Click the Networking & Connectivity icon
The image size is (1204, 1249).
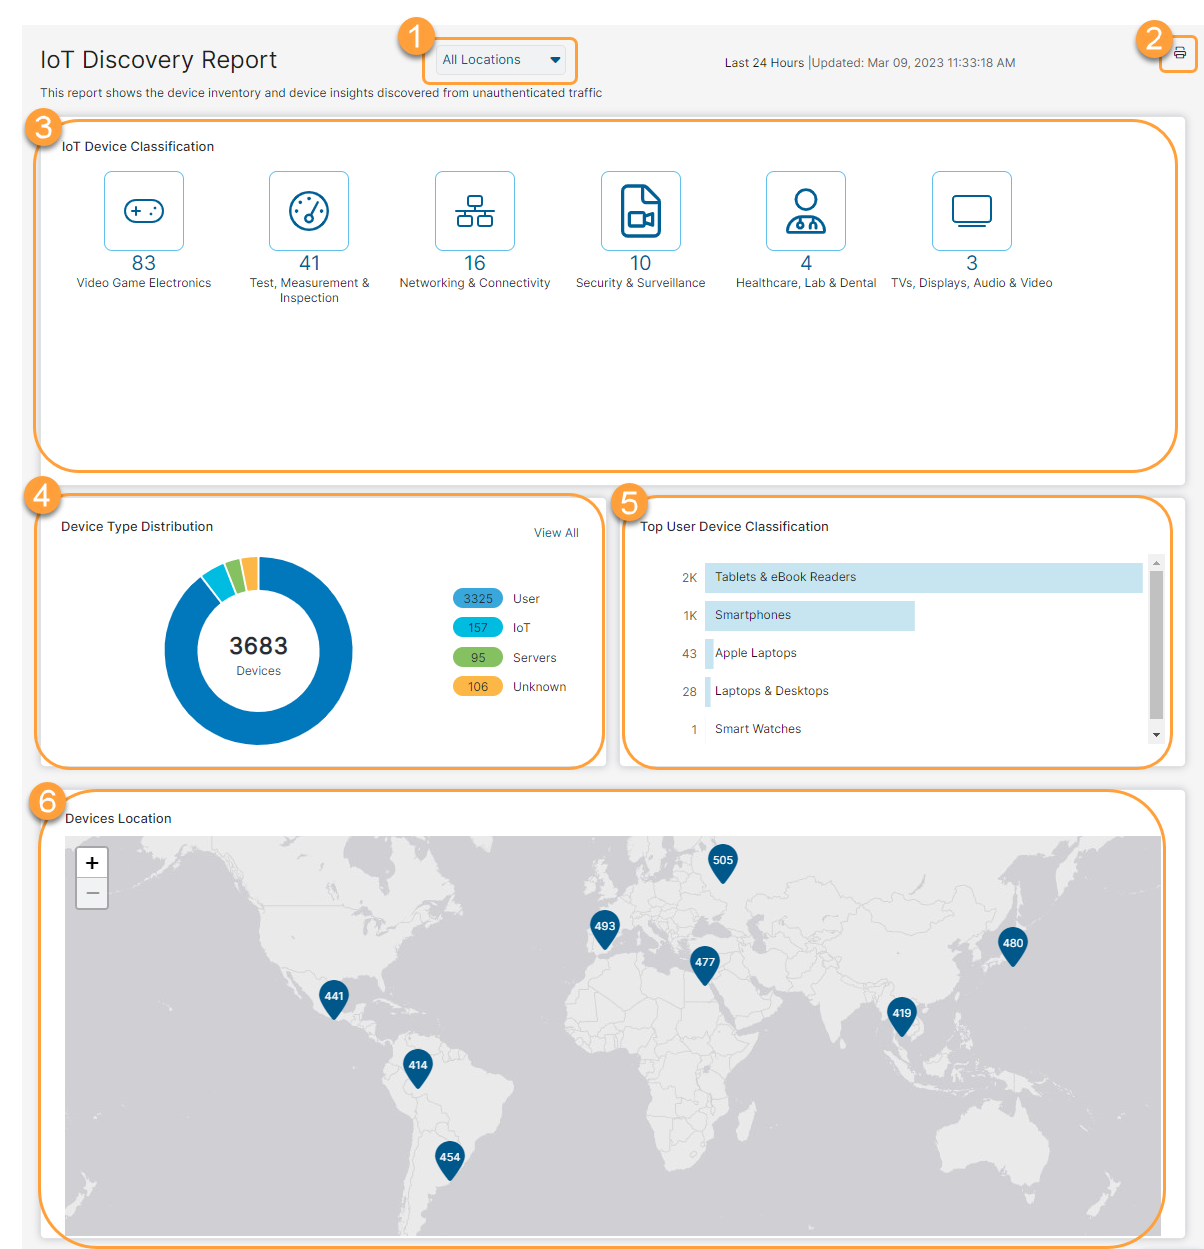pos(474,210)
